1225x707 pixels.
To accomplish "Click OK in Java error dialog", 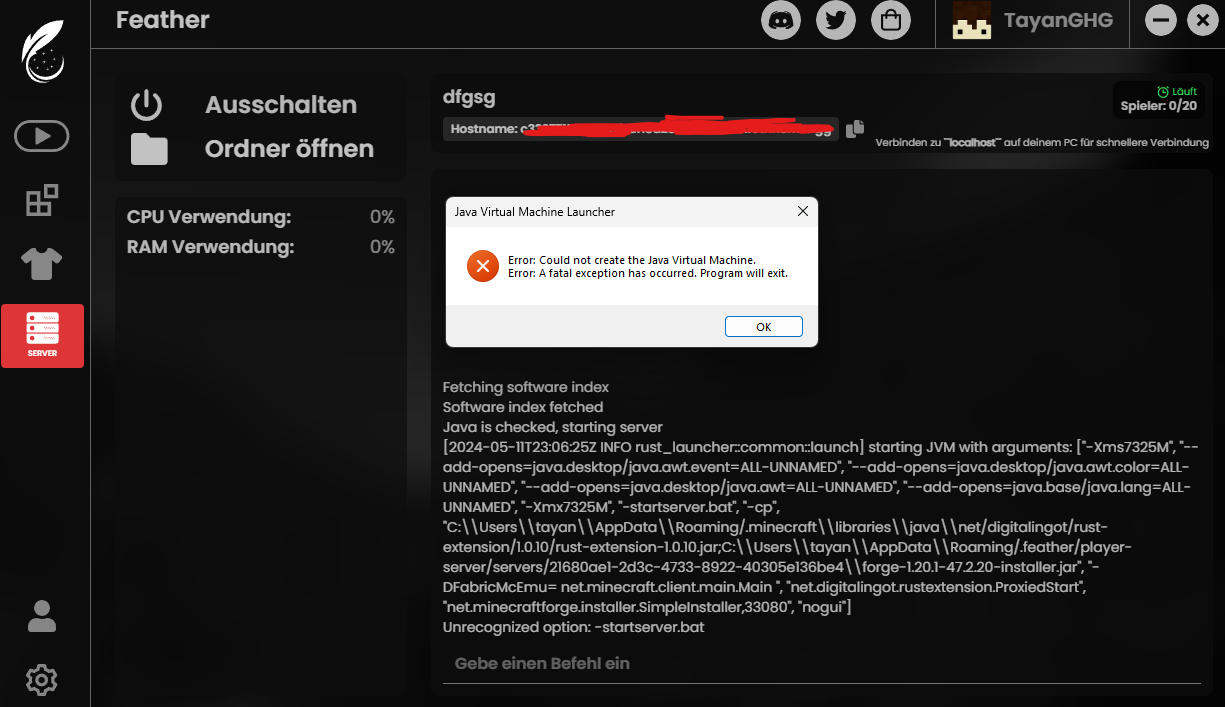I will 764,327.
